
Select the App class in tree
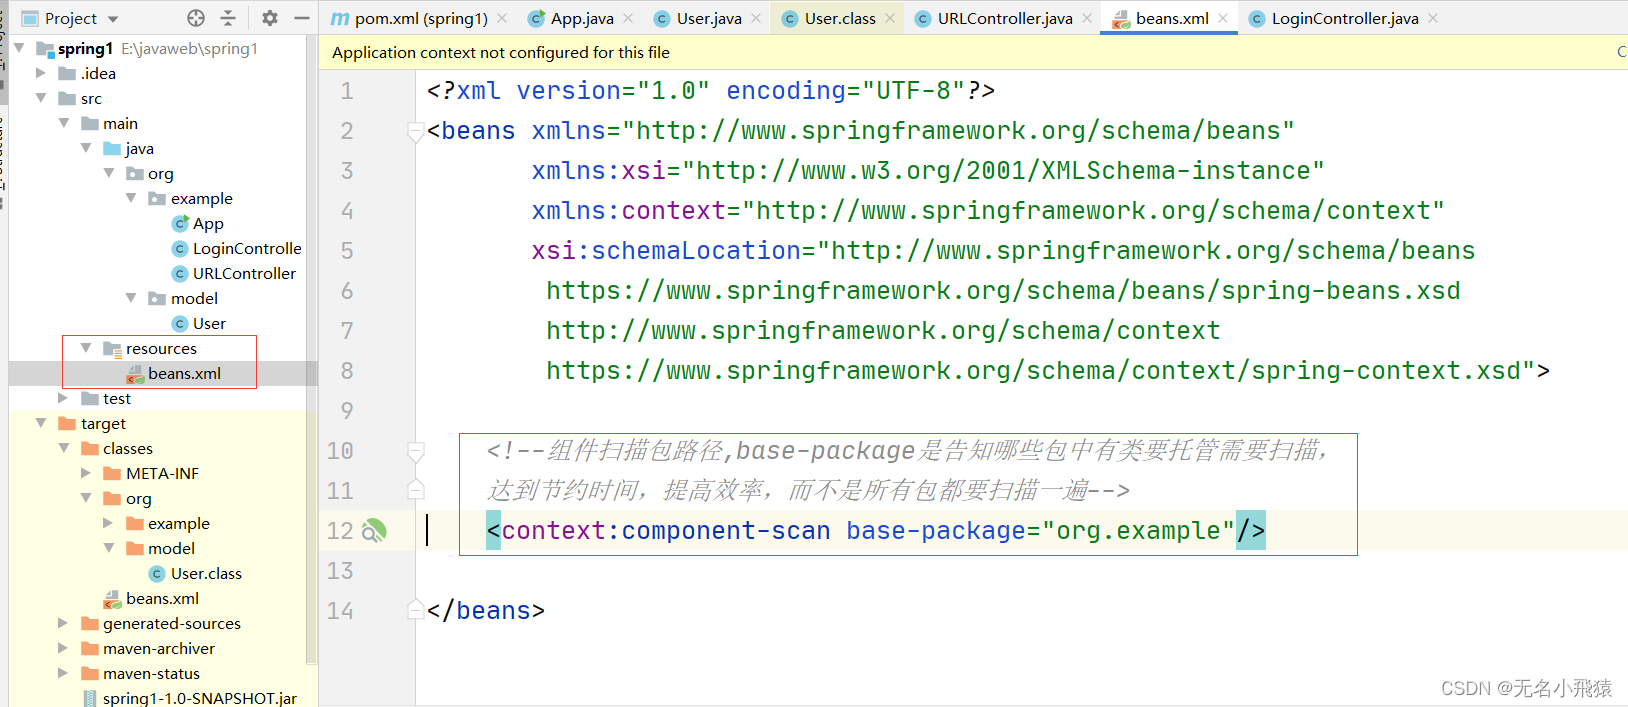tap(208, 223)
